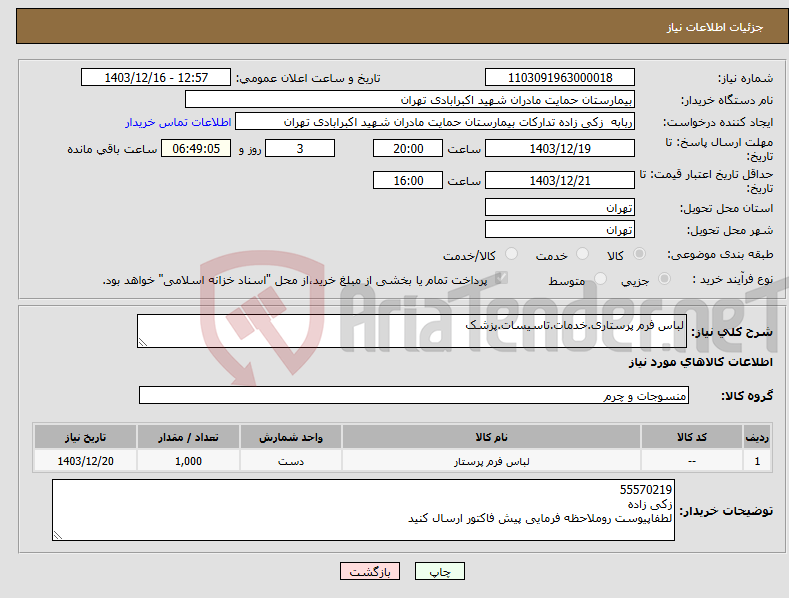The height and width of the screenshot is (598, 789).
Task: Click the remaining time field 06:49:05
Action: pos(196,148)
